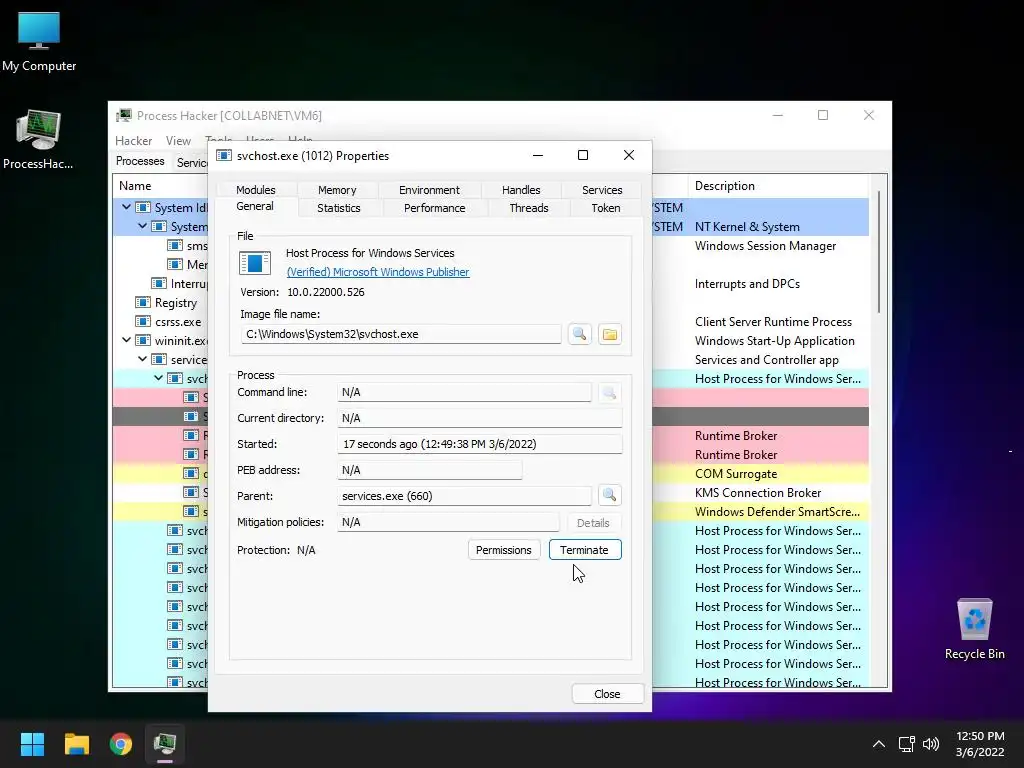Screen dimensions: 1024x768
Task: Switch to the Statistics tab
Action: point(338,208)
